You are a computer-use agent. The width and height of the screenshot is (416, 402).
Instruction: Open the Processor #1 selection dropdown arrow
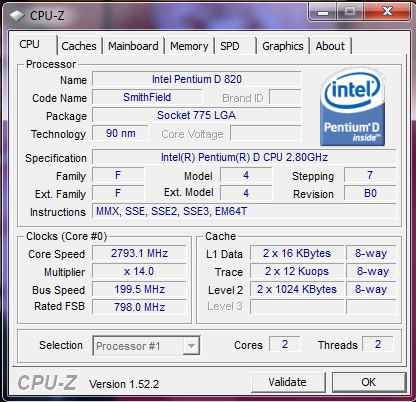tap(191, 346)
